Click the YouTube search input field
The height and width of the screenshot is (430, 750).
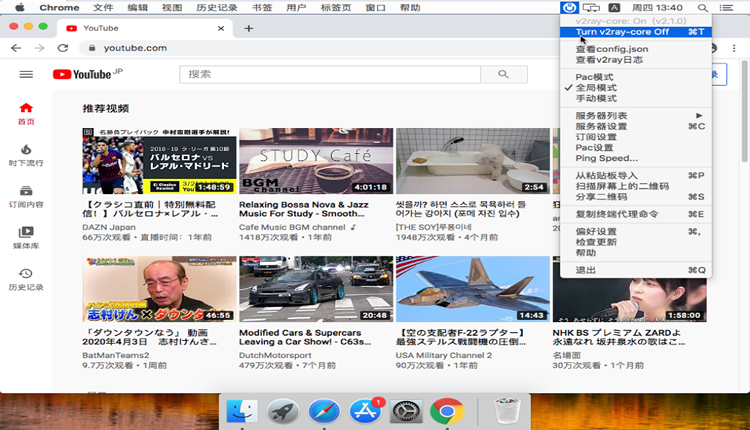(330, 75)
